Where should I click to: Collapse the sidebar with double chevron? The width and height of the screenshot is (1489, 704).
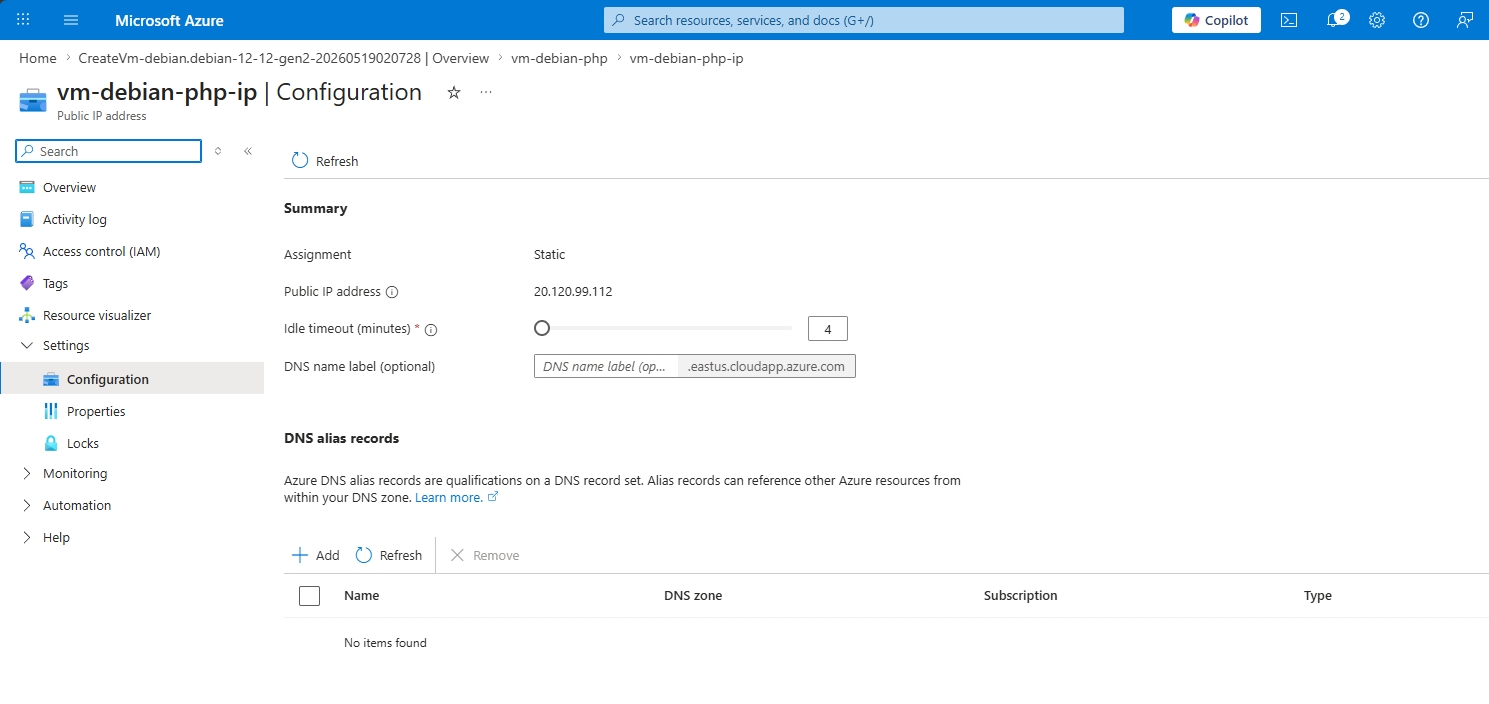pos(248,151)
